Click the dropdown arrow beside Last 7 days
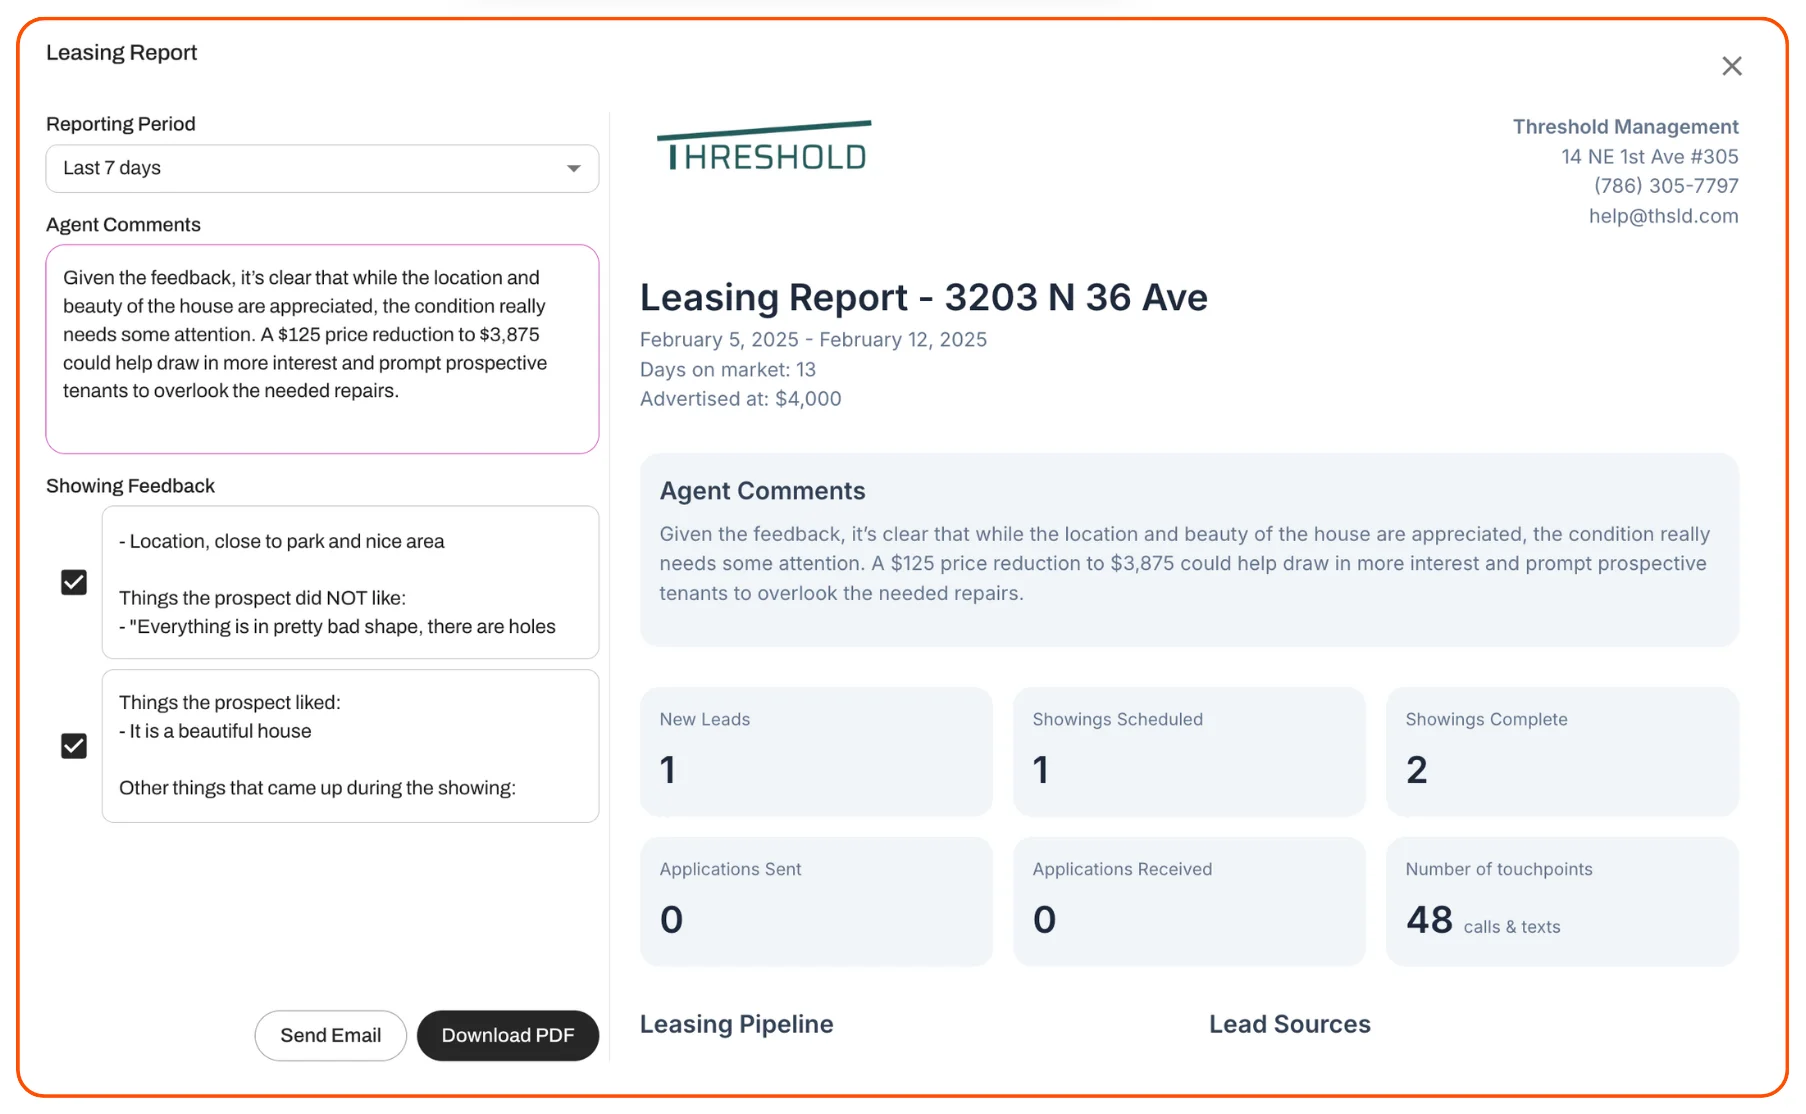1806x1114 pixels. [573, 169]
